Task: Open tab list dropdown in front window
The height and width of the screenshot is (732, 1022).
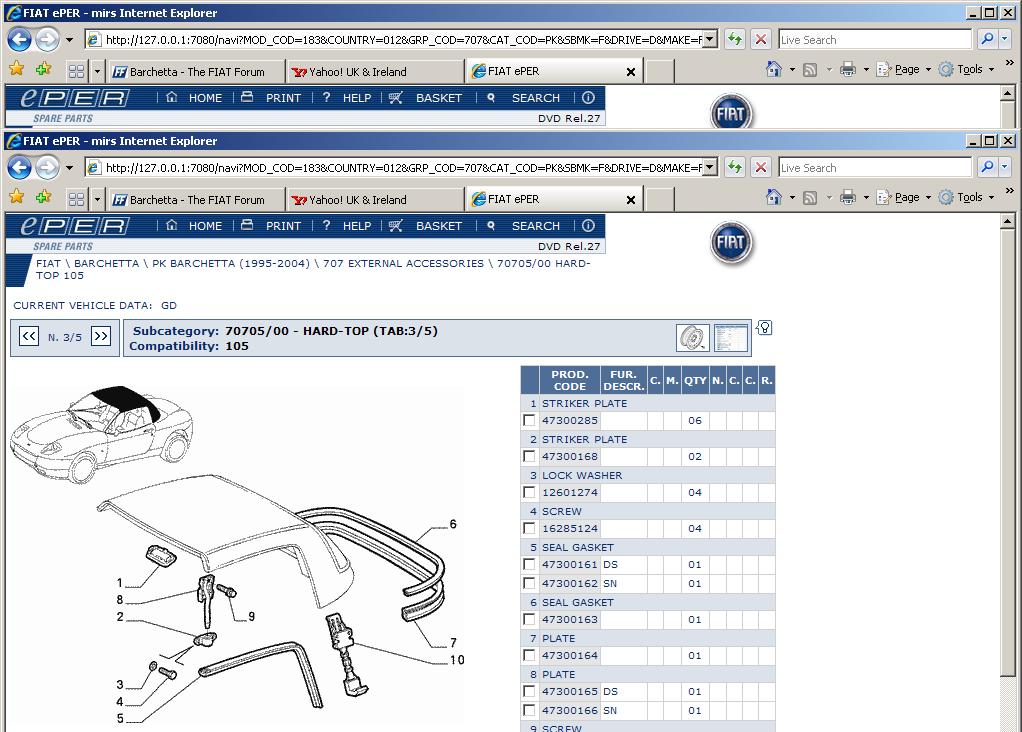Action: (x=98, y=199)
